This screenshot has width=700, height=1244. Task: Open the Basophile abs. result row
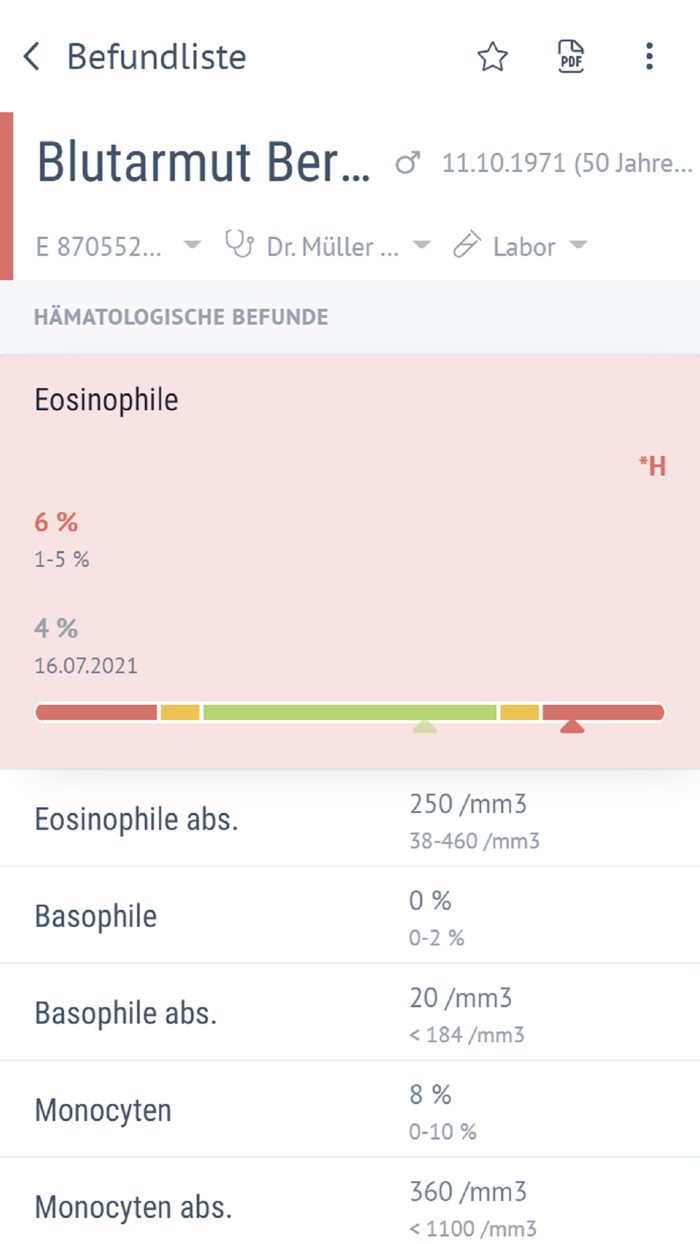350,1013
